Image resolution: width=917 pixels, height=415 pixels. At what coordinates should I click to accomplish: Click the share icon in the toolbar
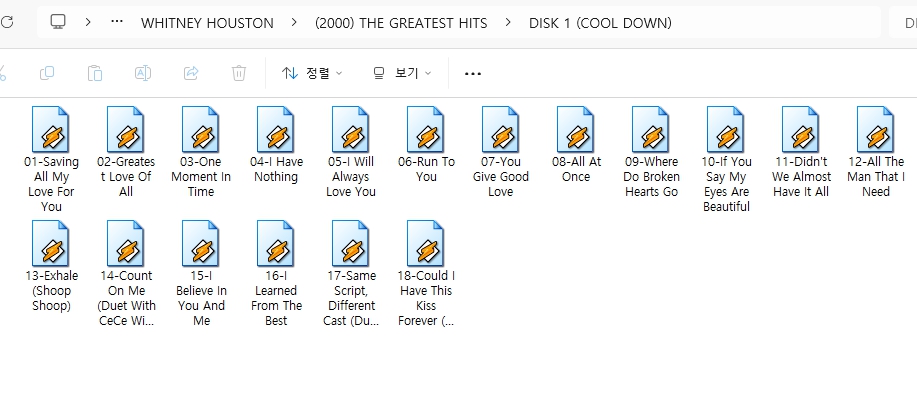(x=191, y=73)
